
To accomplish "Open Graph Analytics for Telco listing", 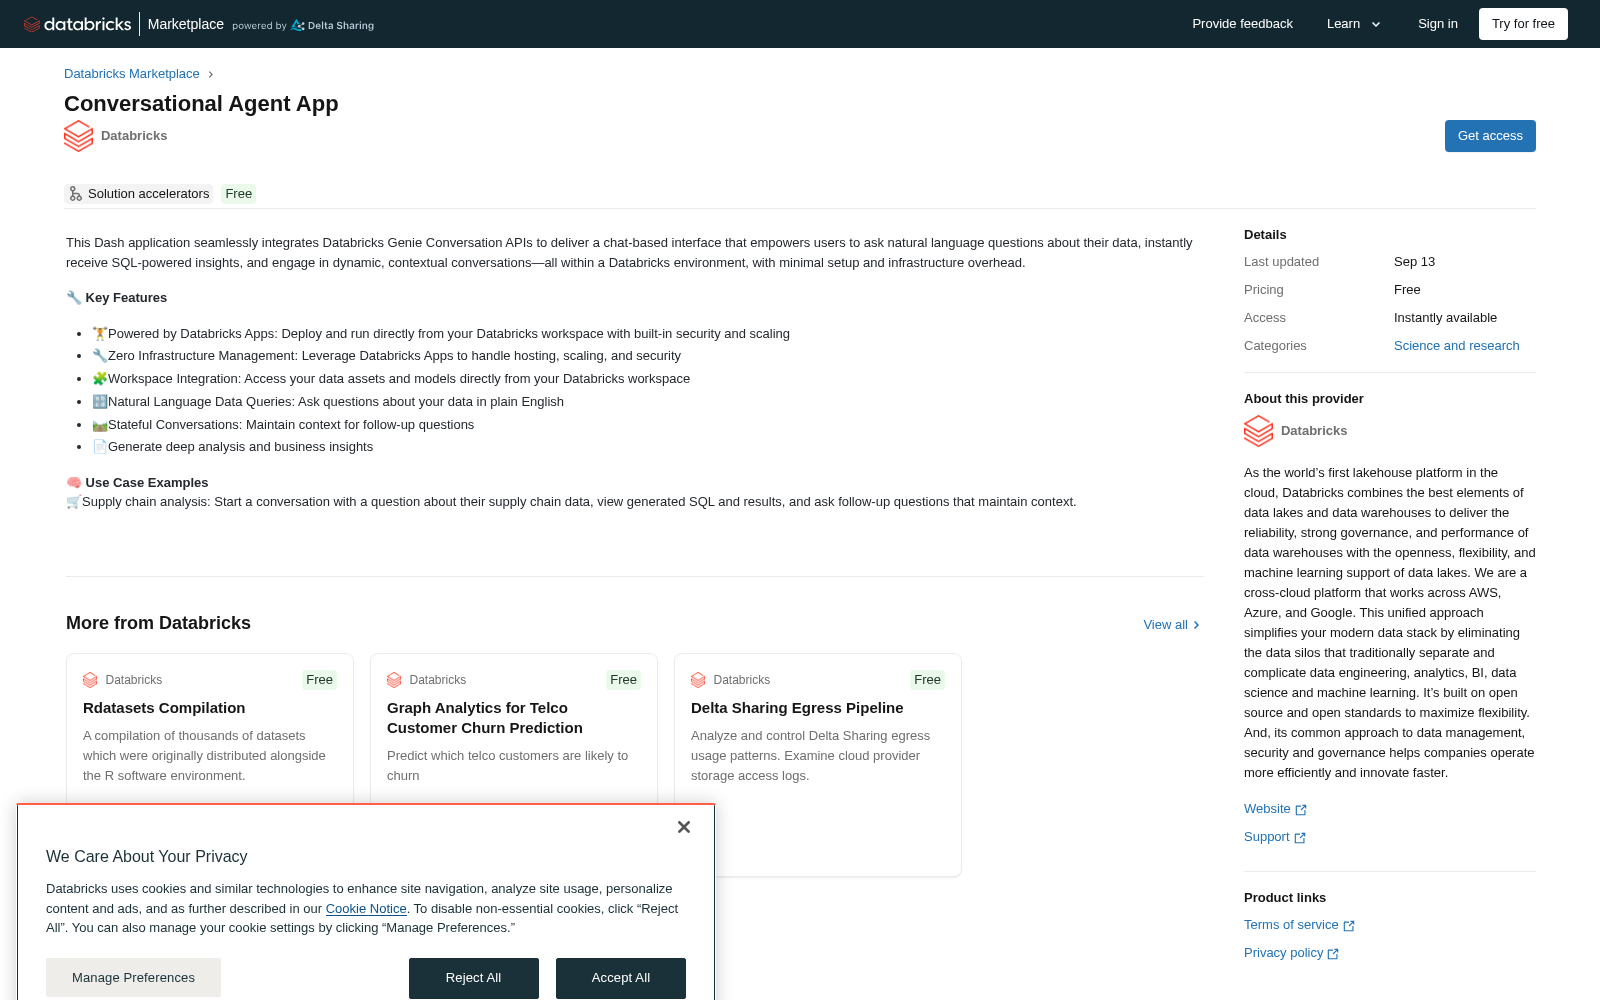I will pos(485,718).
